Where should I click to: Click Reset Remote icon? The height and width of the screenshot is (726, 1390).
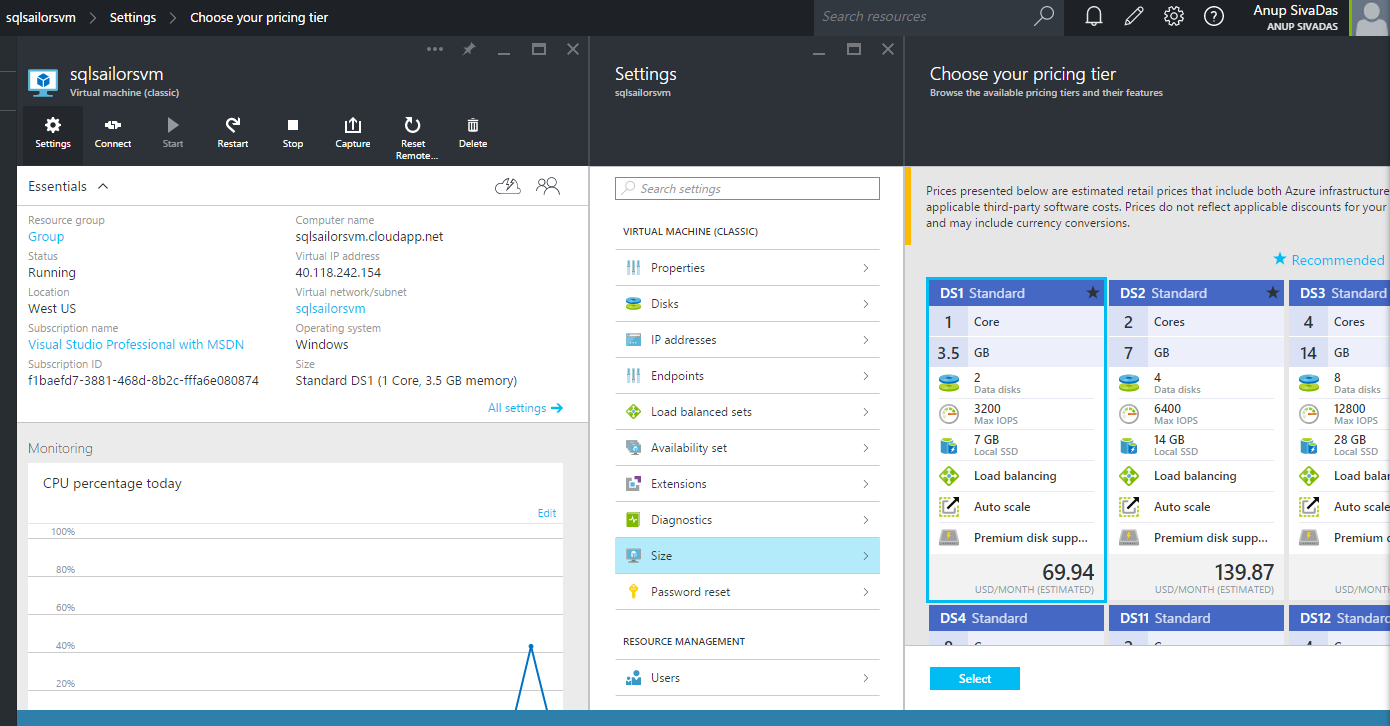click(x=412, y=134)
